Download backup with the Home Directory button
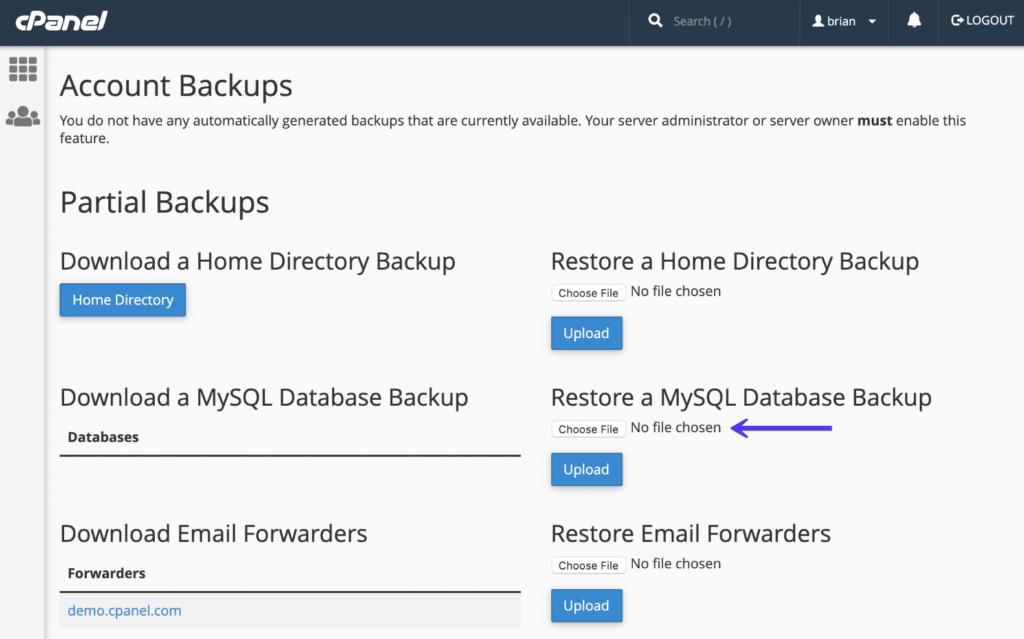This screenshot has height=639, width=1024. [x=122, y=299]
